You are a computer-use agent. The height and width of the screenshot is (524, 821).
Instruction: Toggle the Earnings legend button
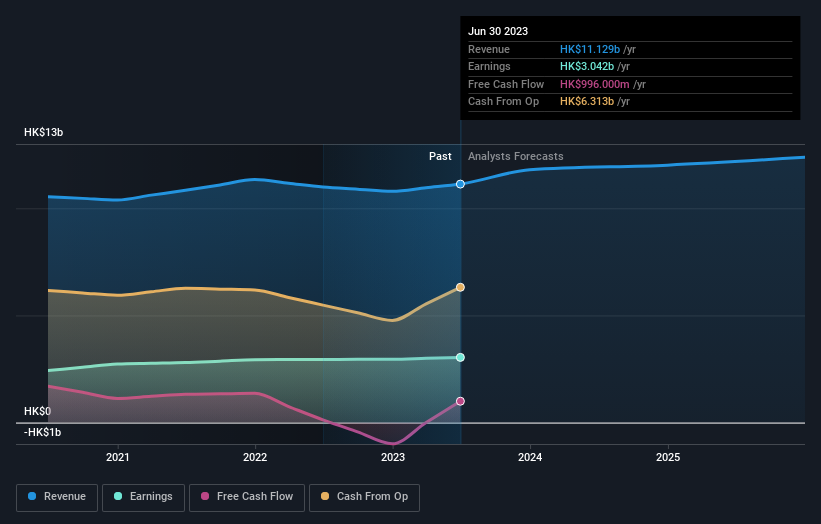pos(143,497)
